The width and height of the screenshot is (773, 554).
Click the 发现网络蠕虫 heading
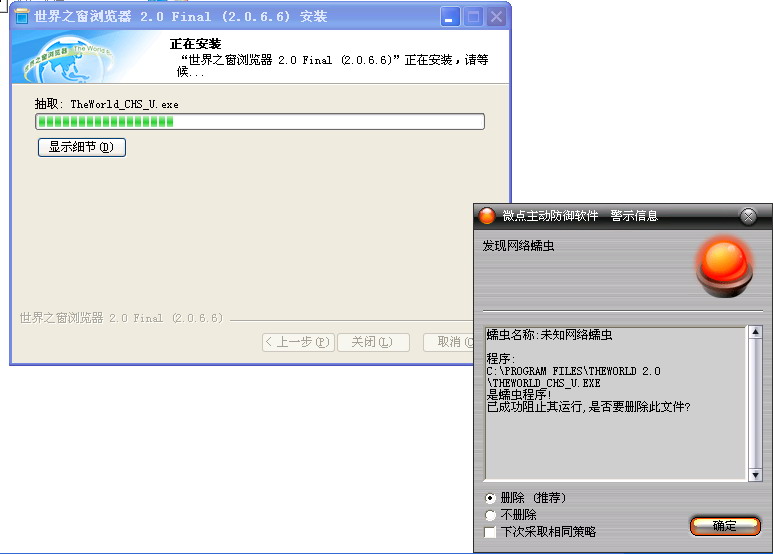[x=518, y=245]
